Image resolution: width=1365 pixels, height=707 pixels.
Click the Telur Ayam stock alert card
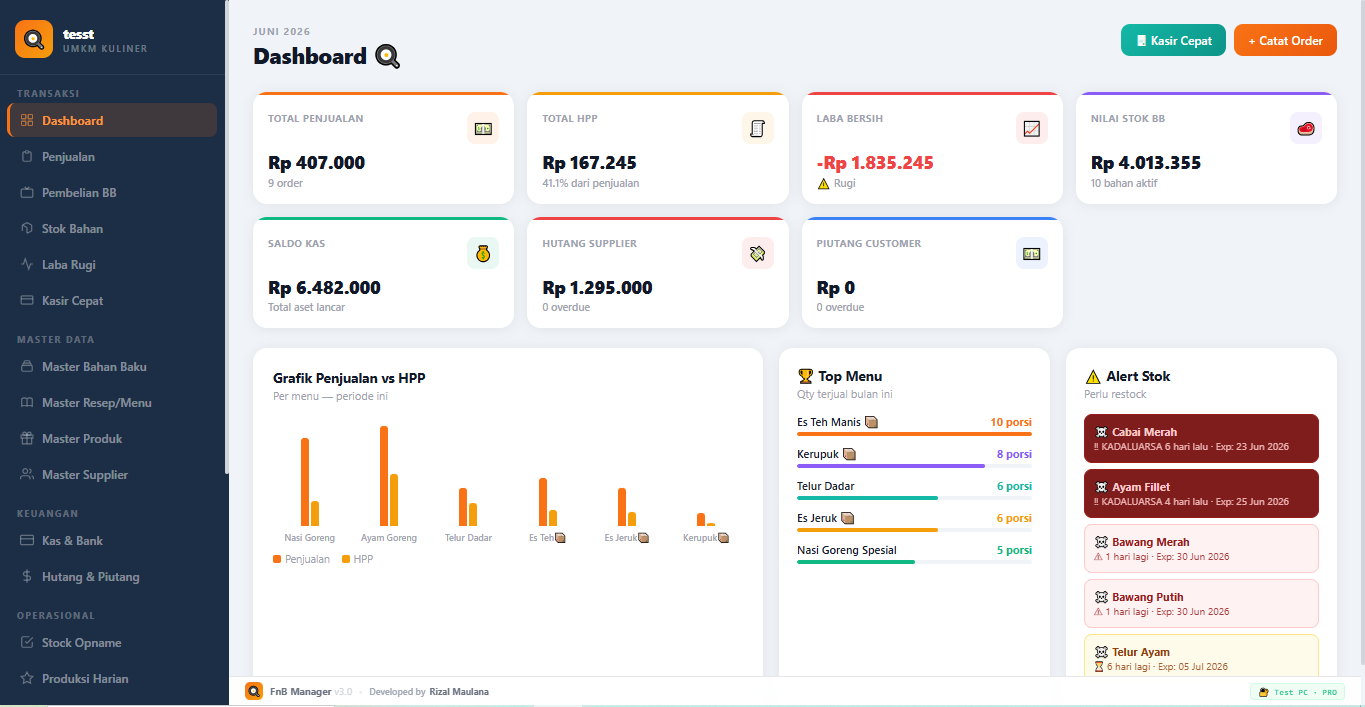[1201, 655]
